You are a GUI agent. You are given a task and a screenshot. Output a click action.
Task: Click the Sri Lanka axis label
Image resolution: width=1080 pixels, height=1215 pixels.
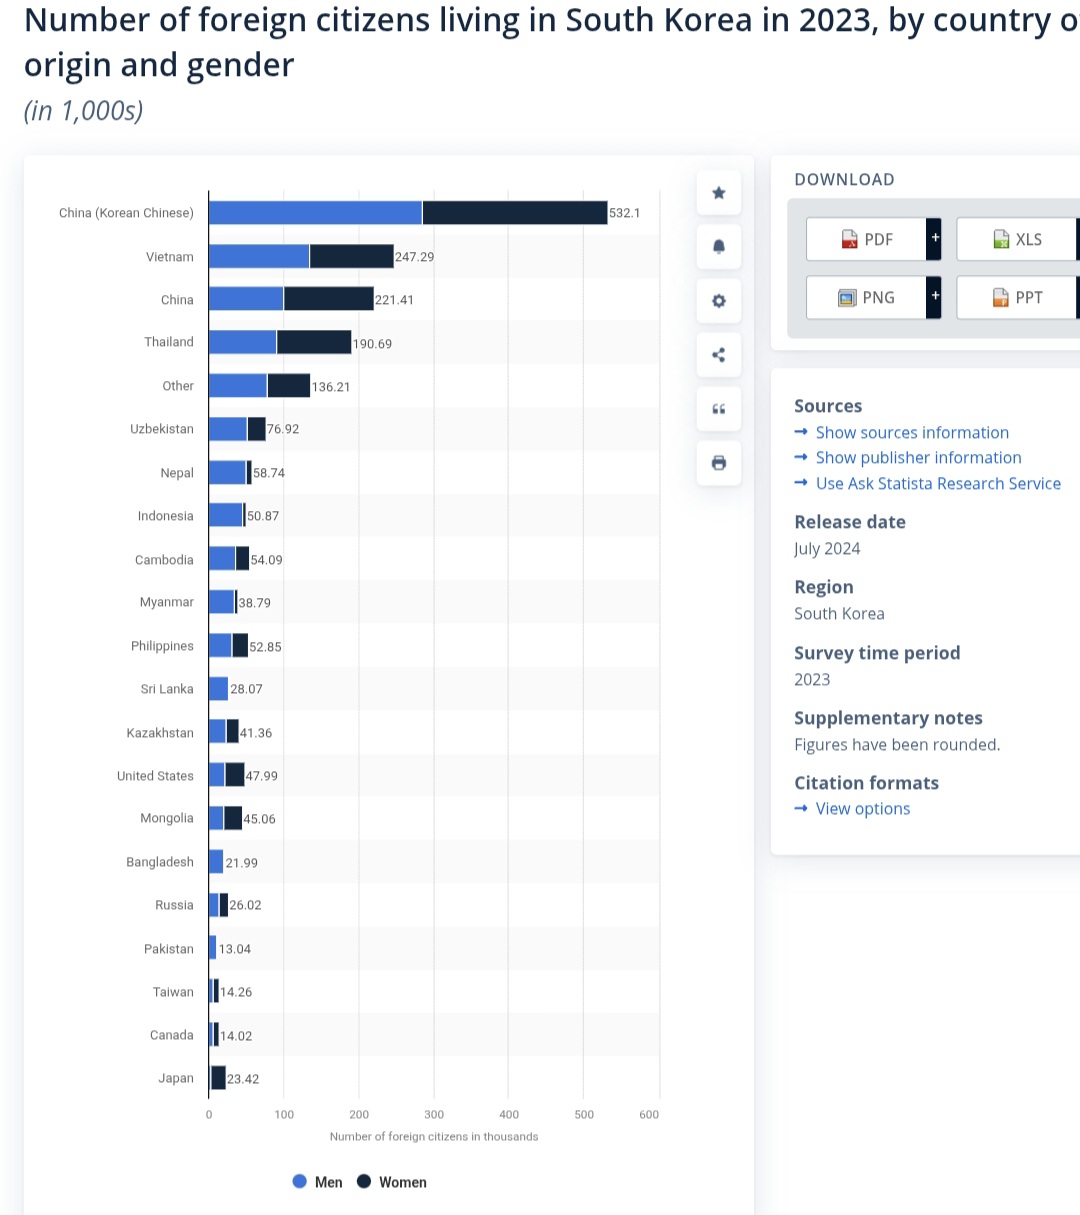tap(167, 689)
